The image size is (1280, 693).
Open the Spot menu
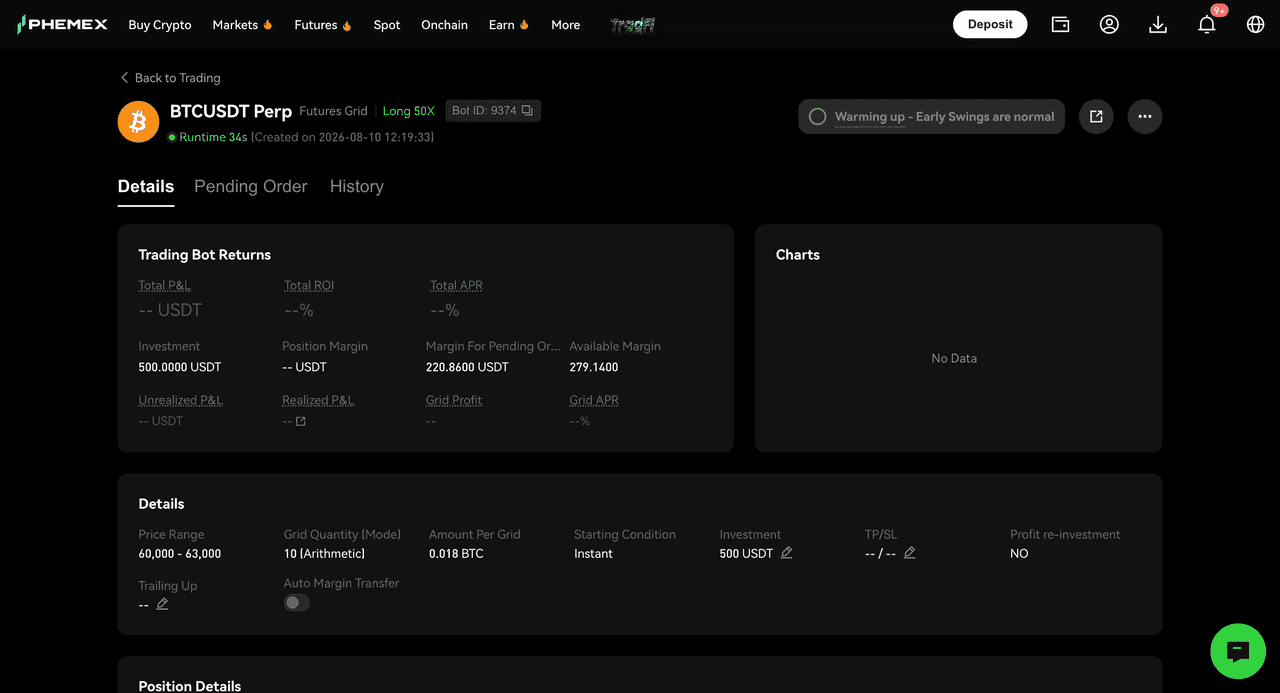pos(387,25)
